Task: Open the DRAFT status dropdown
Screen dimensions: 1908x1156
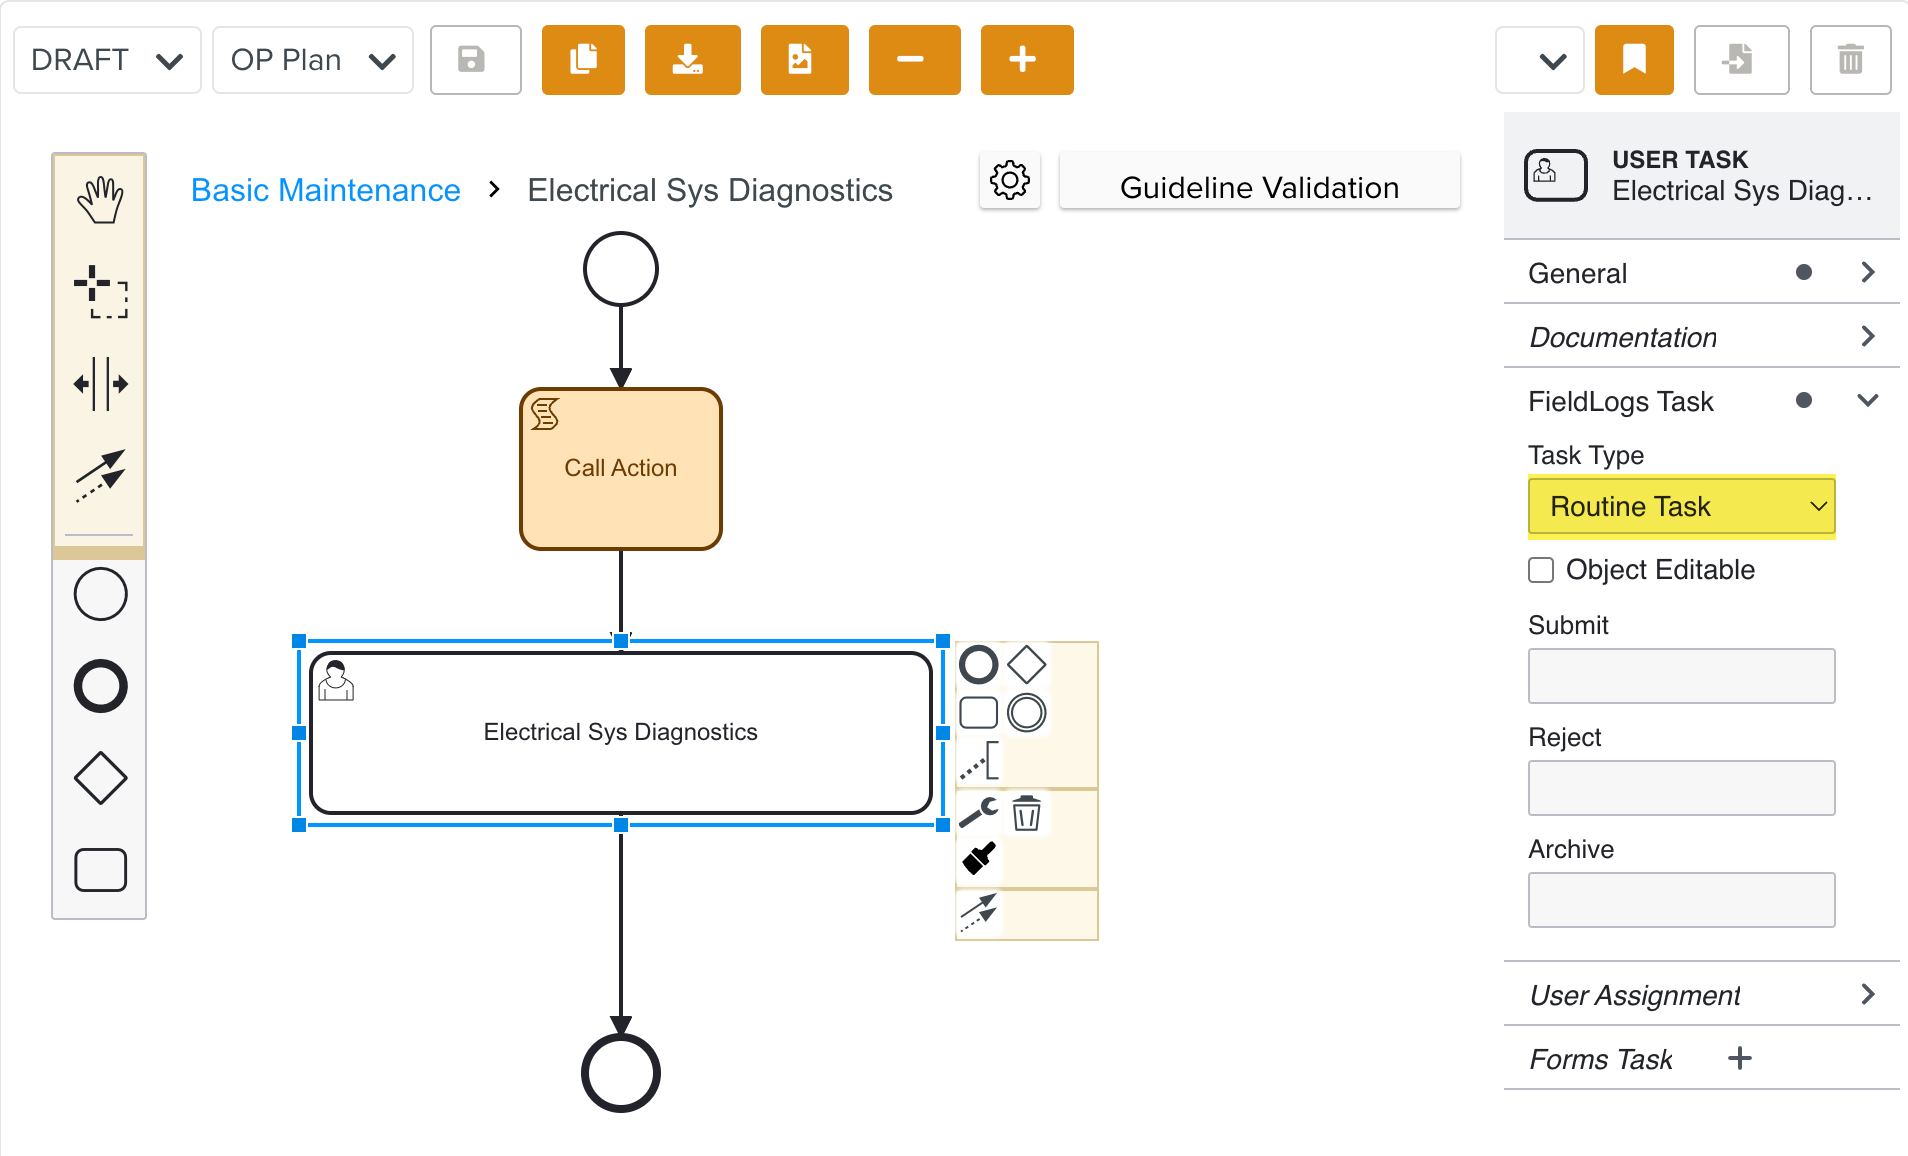Action: (107, 60)
